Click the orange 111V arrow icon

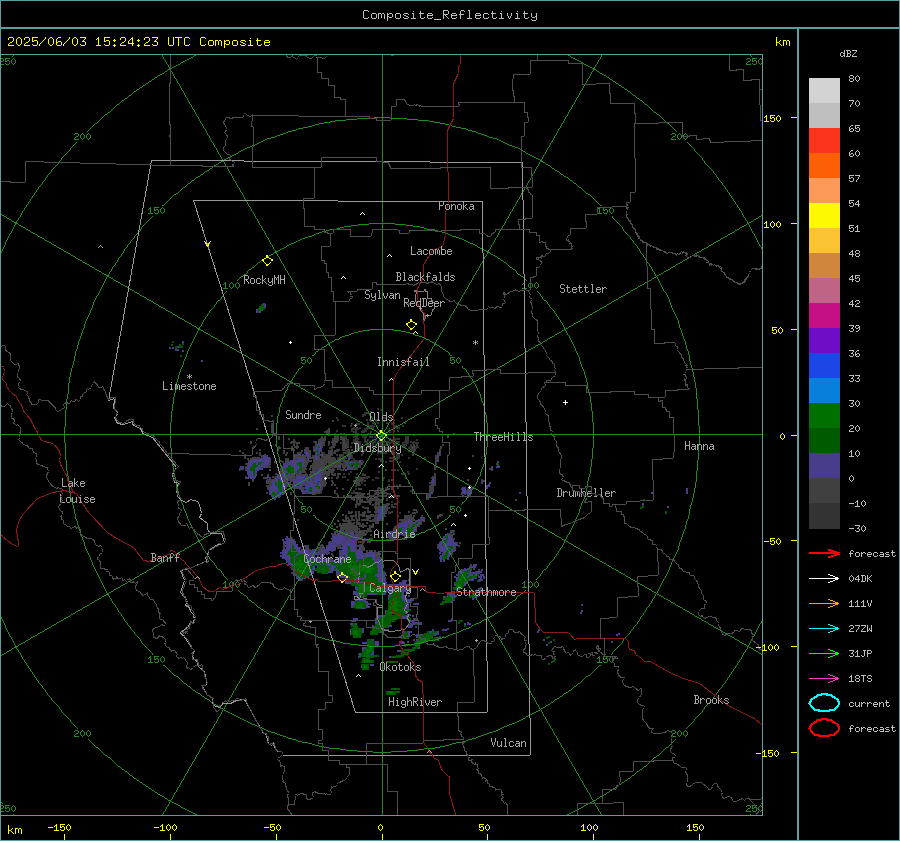pyautogui.click(x=824, y=603)
